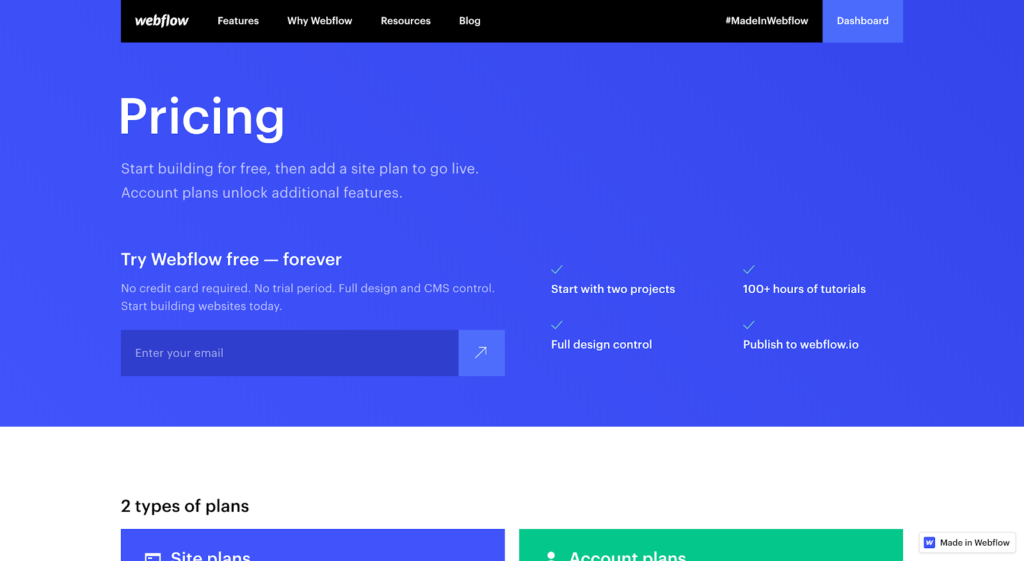Open the Why Webflow menu
The image size is (1024, 561).
coord(319,21)
